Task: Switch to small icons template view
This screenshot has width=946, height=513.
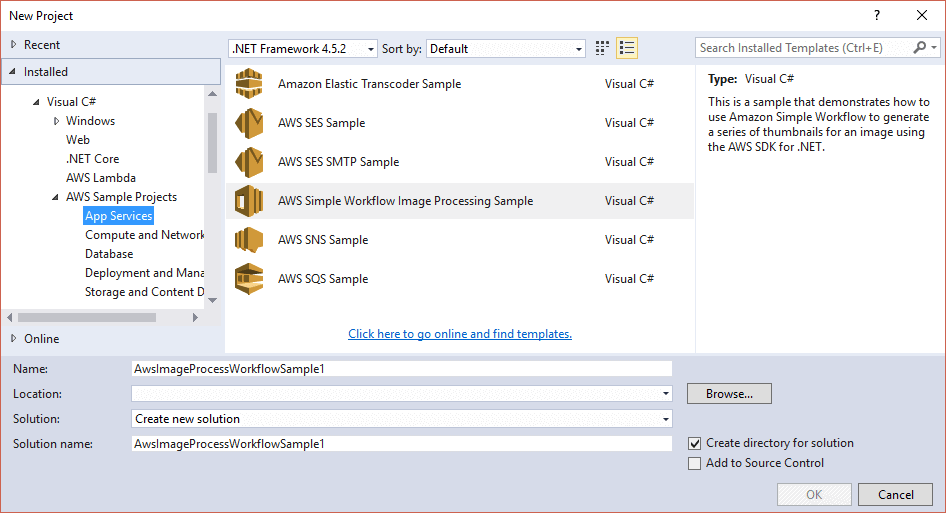Action: (602, 48)
